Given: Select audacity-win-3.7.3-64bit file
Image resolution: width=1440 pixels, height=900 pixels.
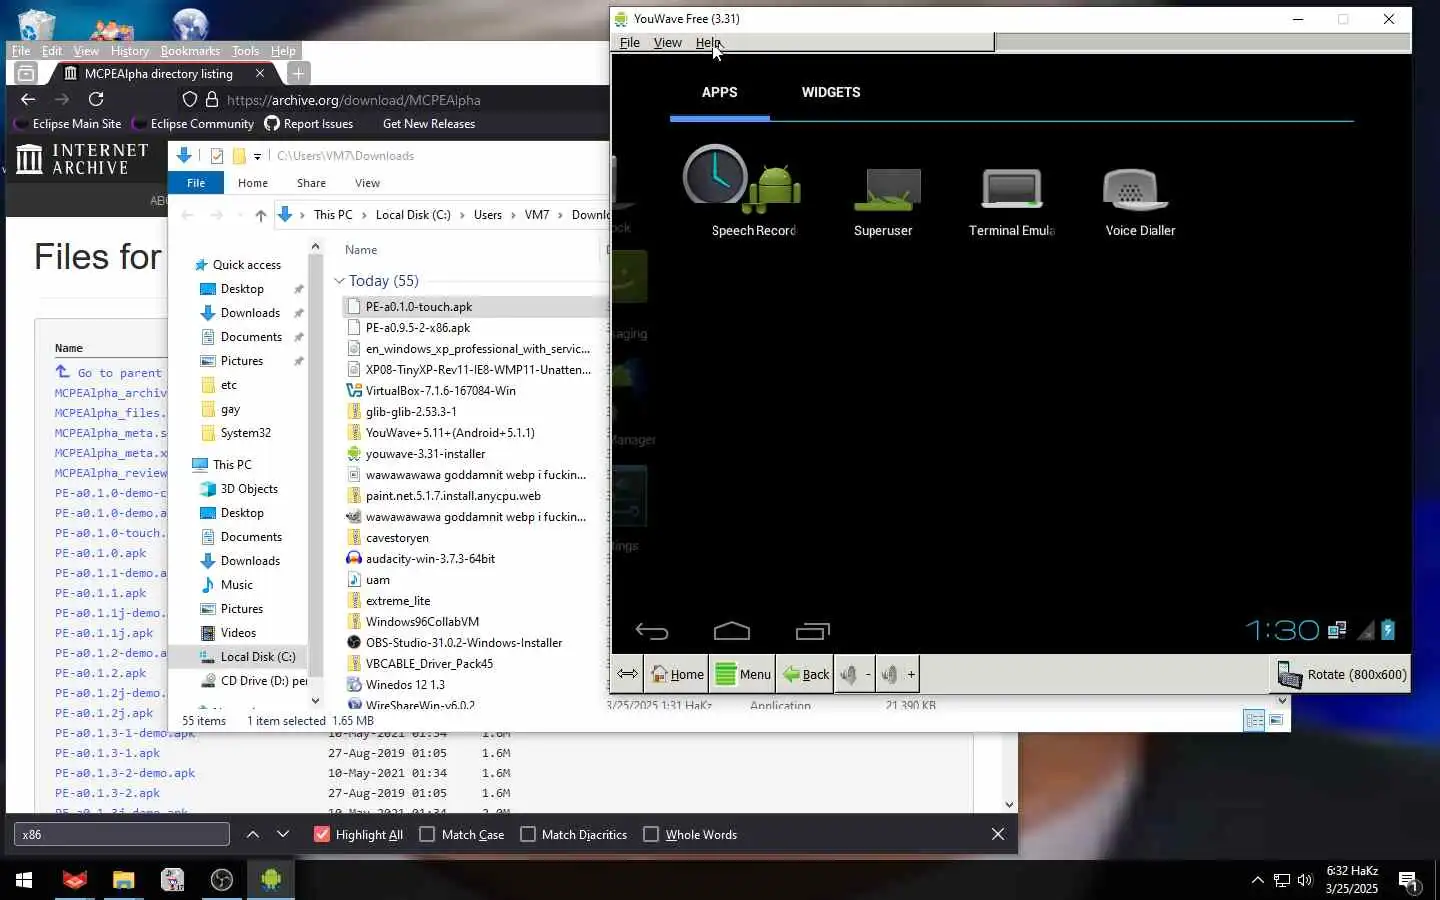Looking at the screenshot, I should (x=430, y=559).
